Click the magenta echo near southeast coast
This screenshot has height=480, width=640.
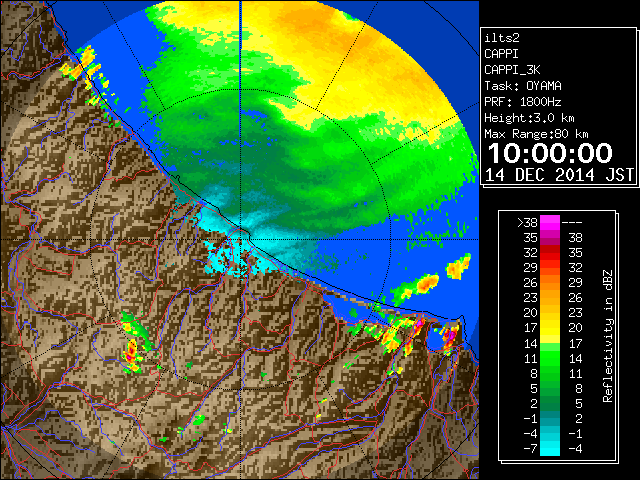tap(450, 337)
